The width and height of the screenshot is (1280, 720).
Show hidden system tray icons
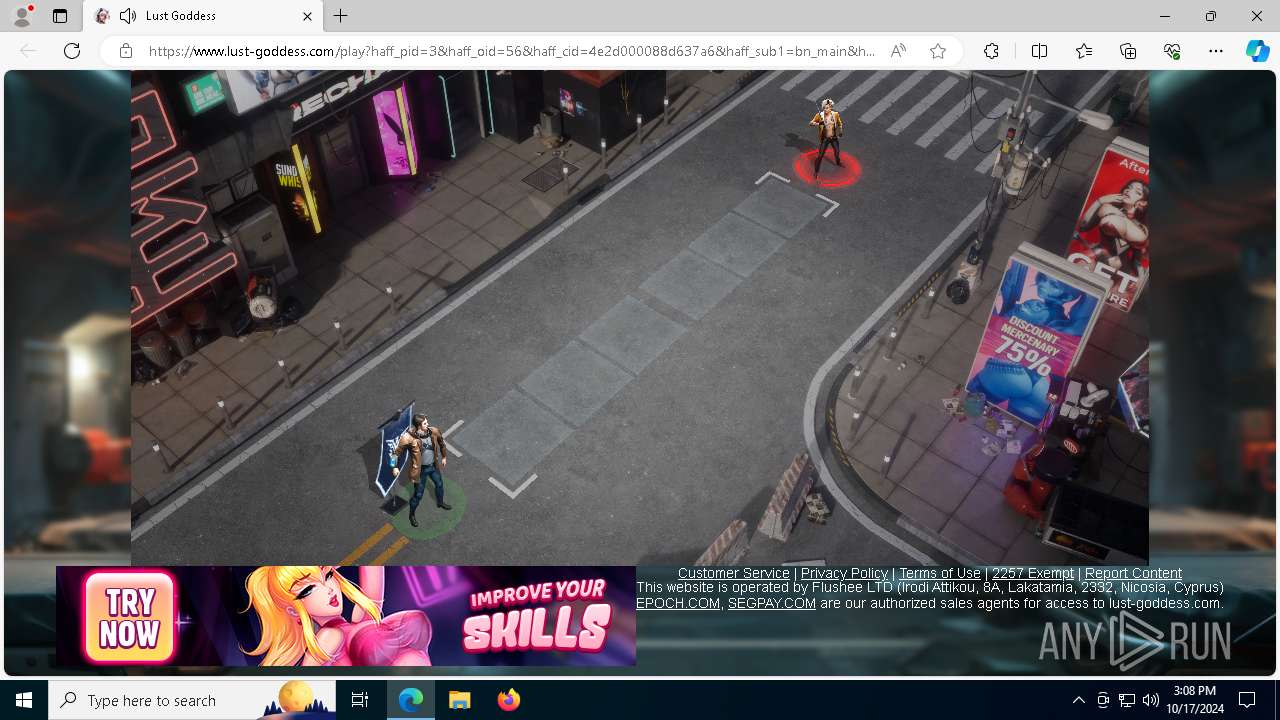point(1078,700)
